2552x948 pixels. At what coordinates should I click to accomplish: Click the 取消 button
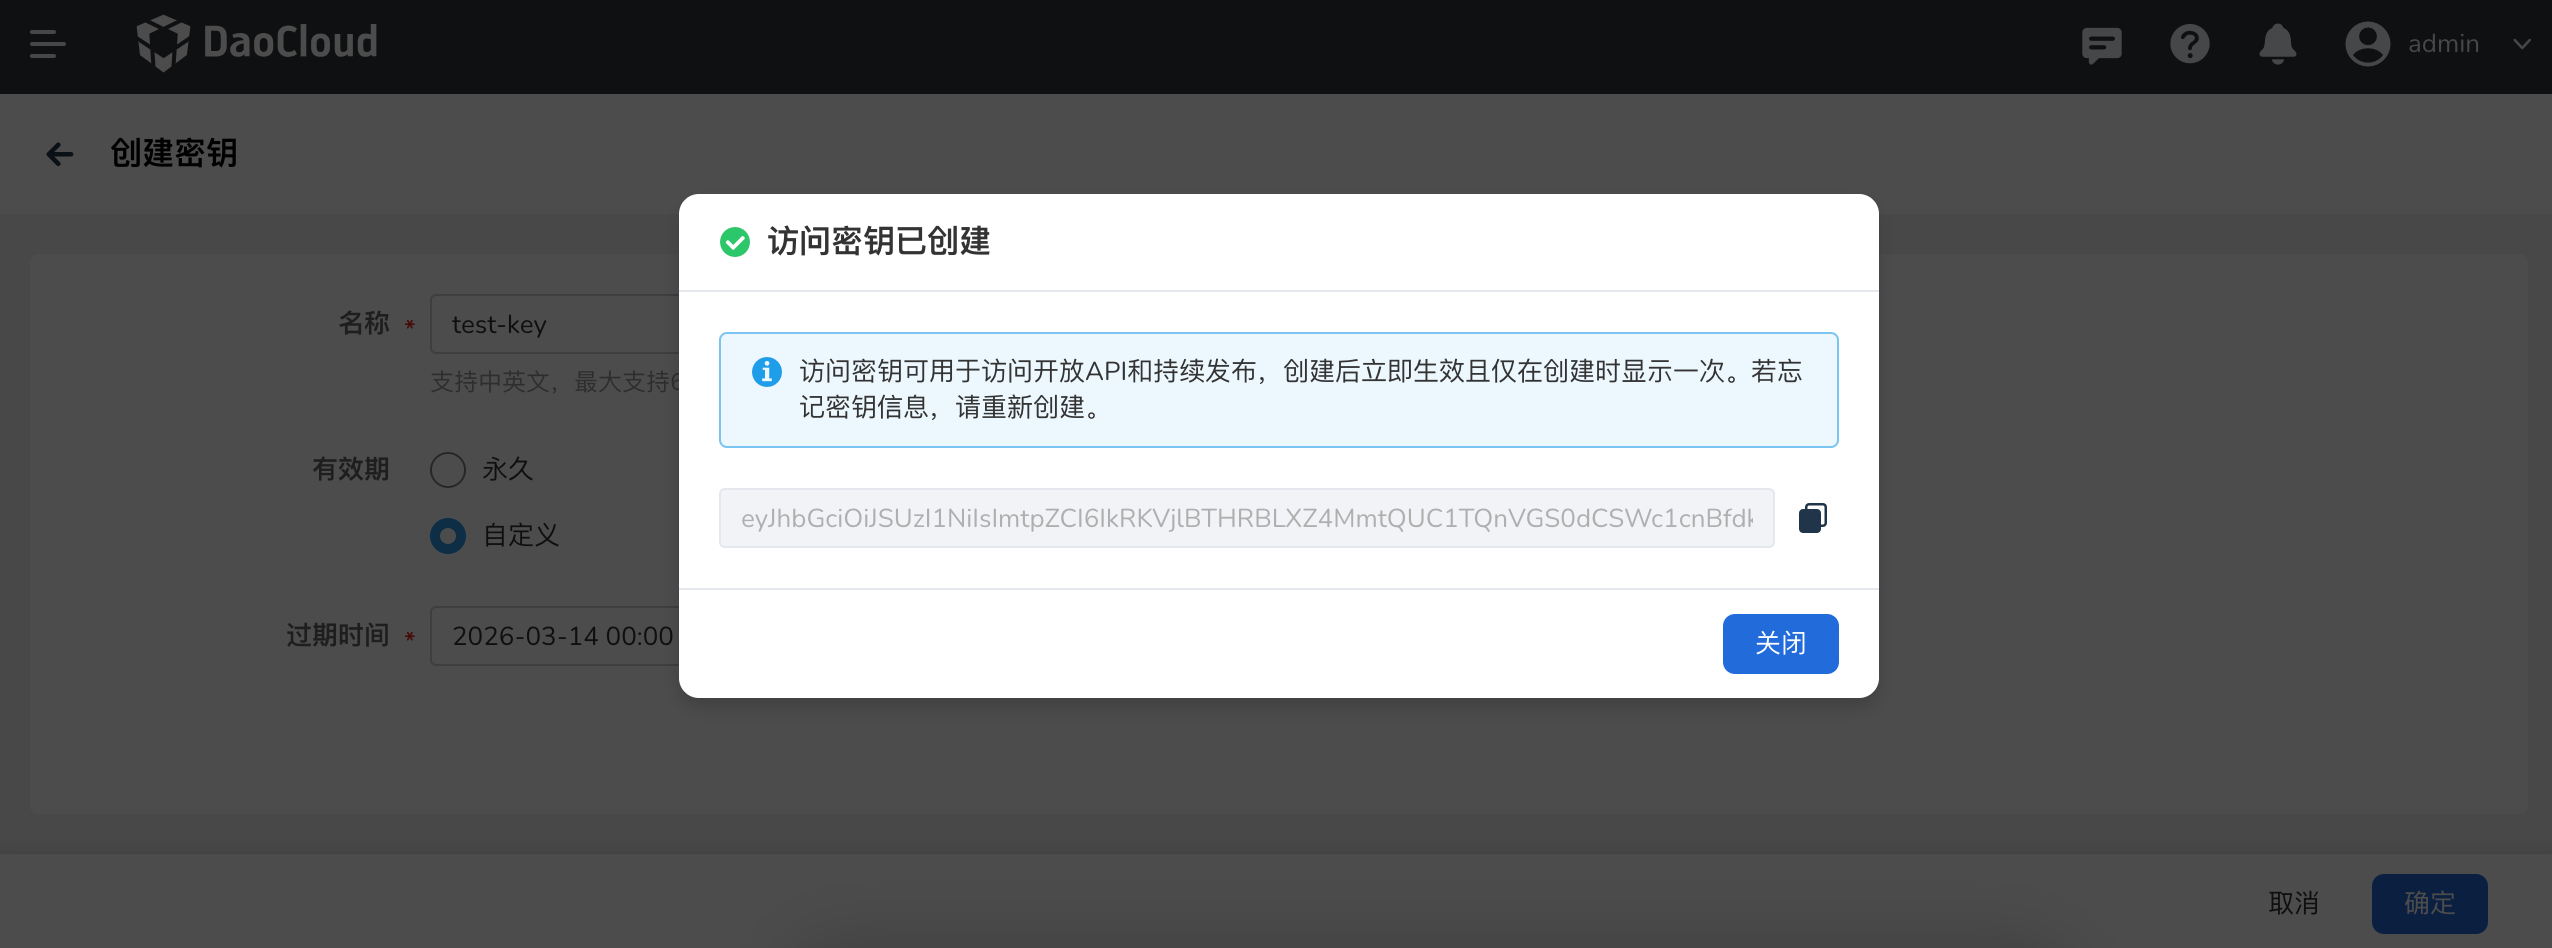2293,903
